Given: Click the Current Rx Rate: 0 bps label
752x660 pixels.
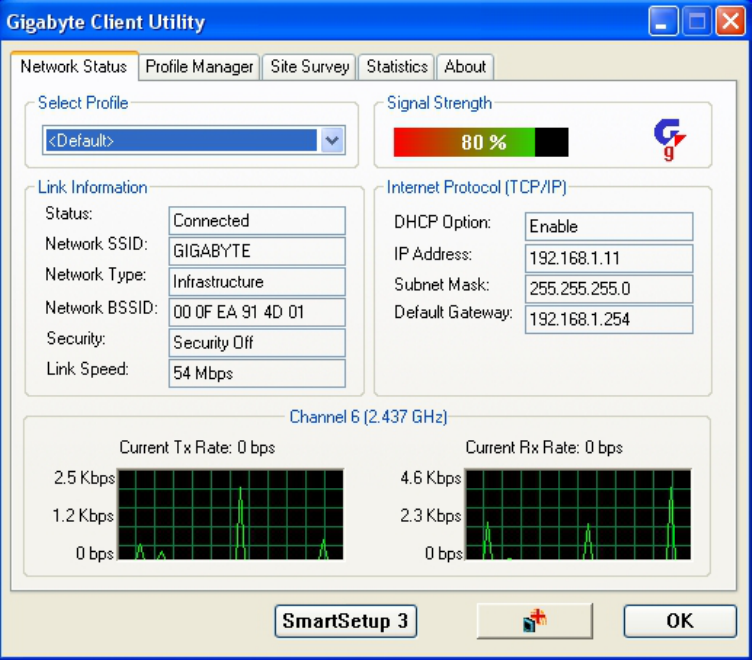Looking at the screenshot, I should [x=544, y=448].
